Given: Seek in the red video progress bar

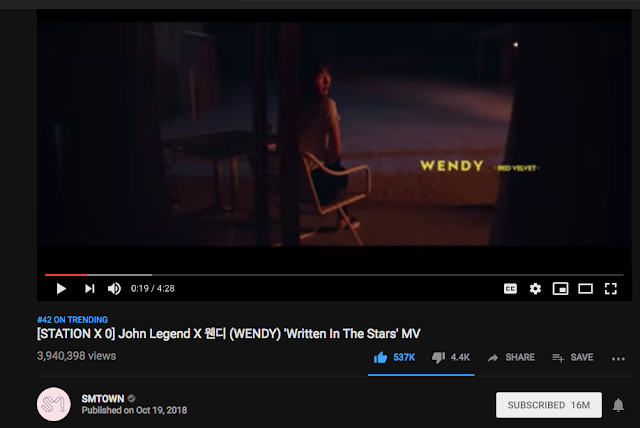Looking at the screenshot, I should click(x=334, y=275).
